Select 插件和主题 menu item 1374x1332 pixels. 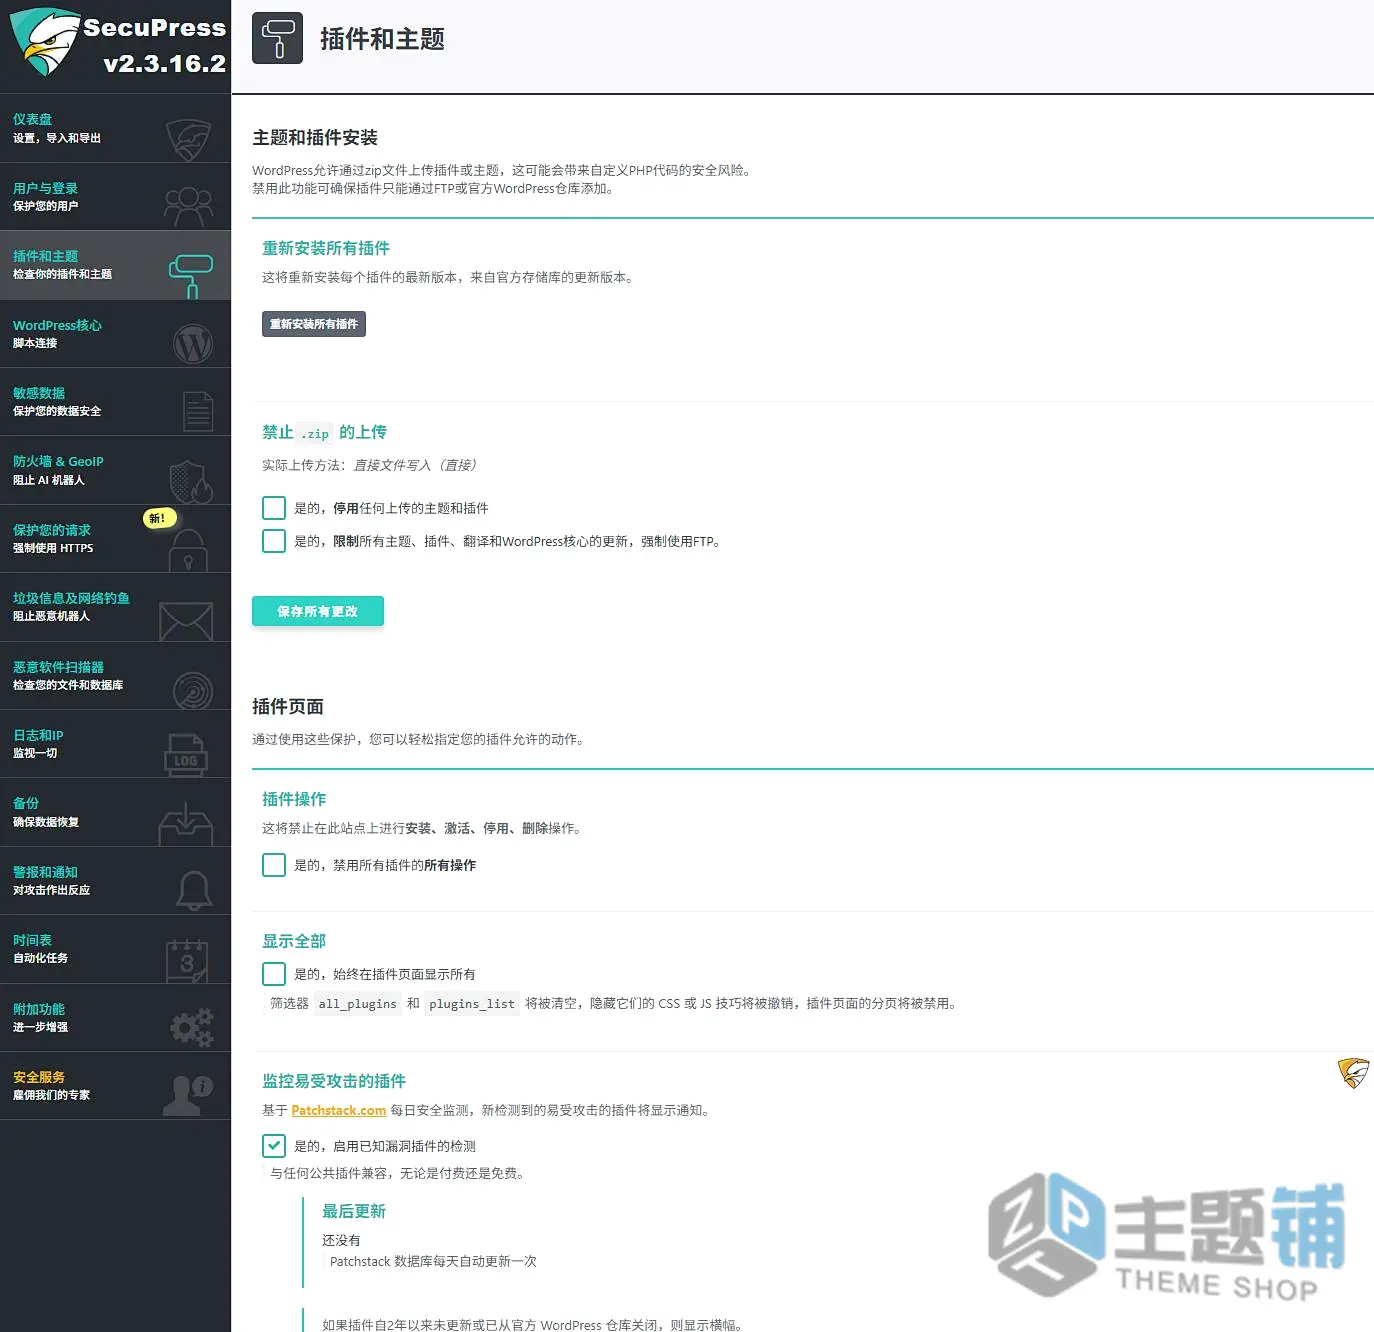pyautogui.click(x=115, y=265)
